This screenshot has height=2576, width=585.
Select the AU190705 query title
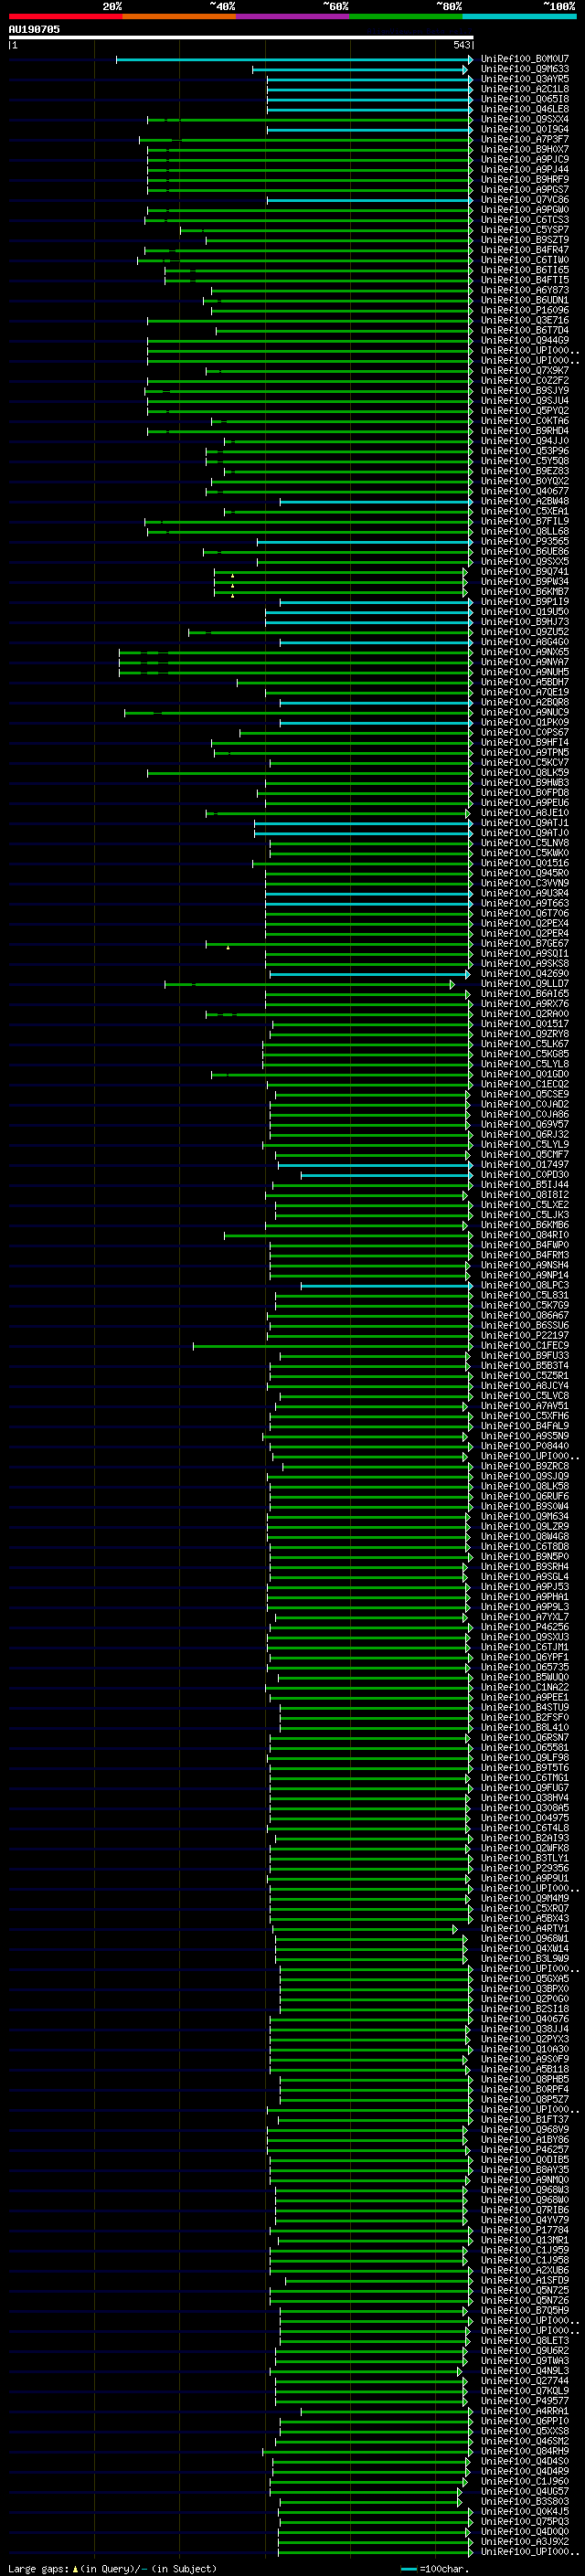(x=34, y=29)
